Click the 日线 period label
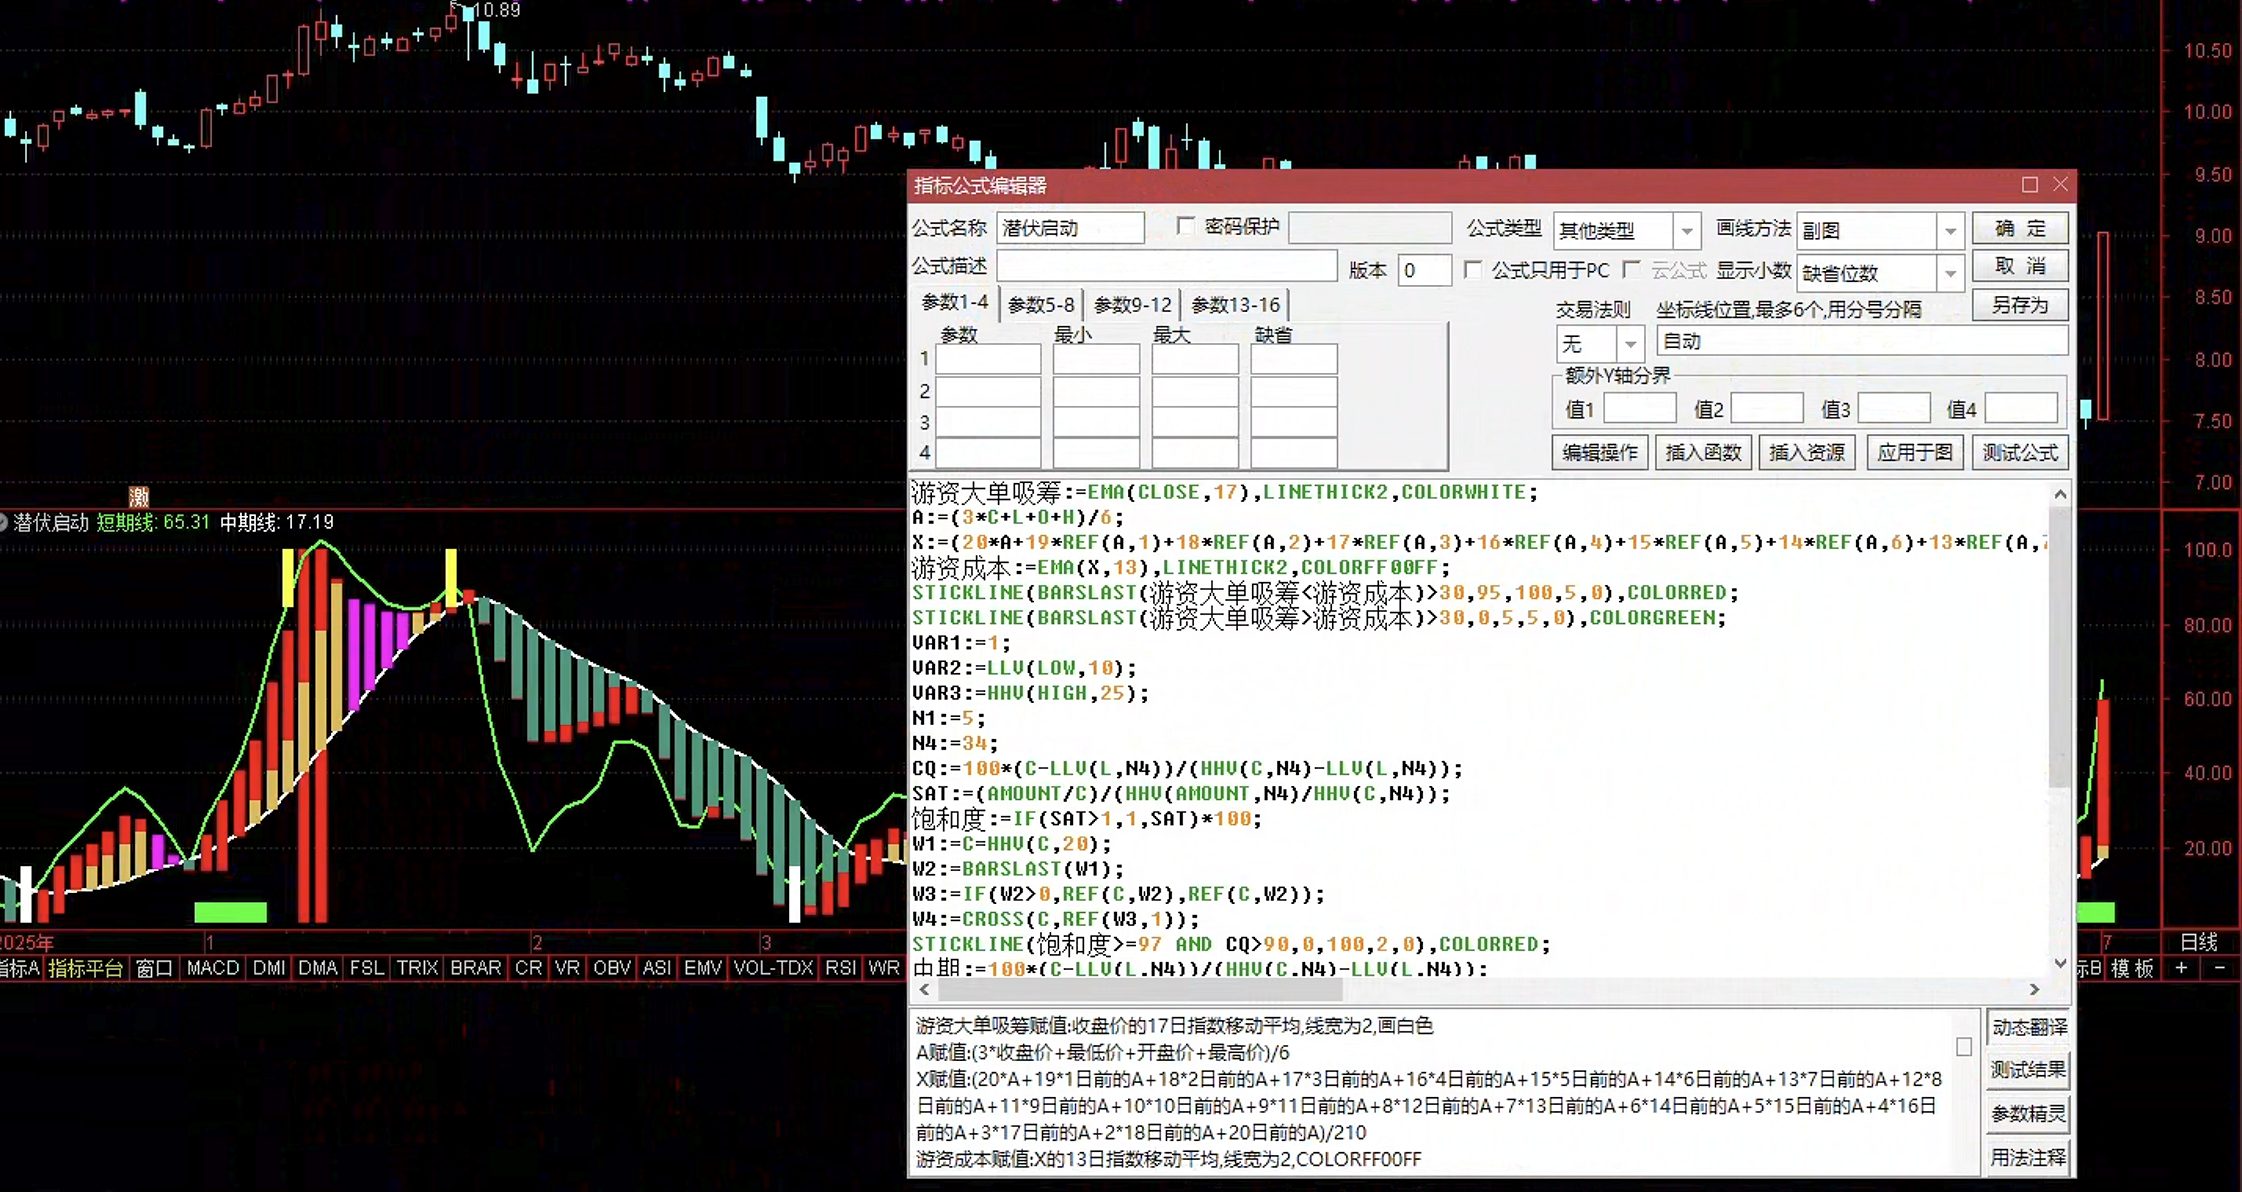The width and height of the screenshot is (2242, 1192). [2199, 942]
